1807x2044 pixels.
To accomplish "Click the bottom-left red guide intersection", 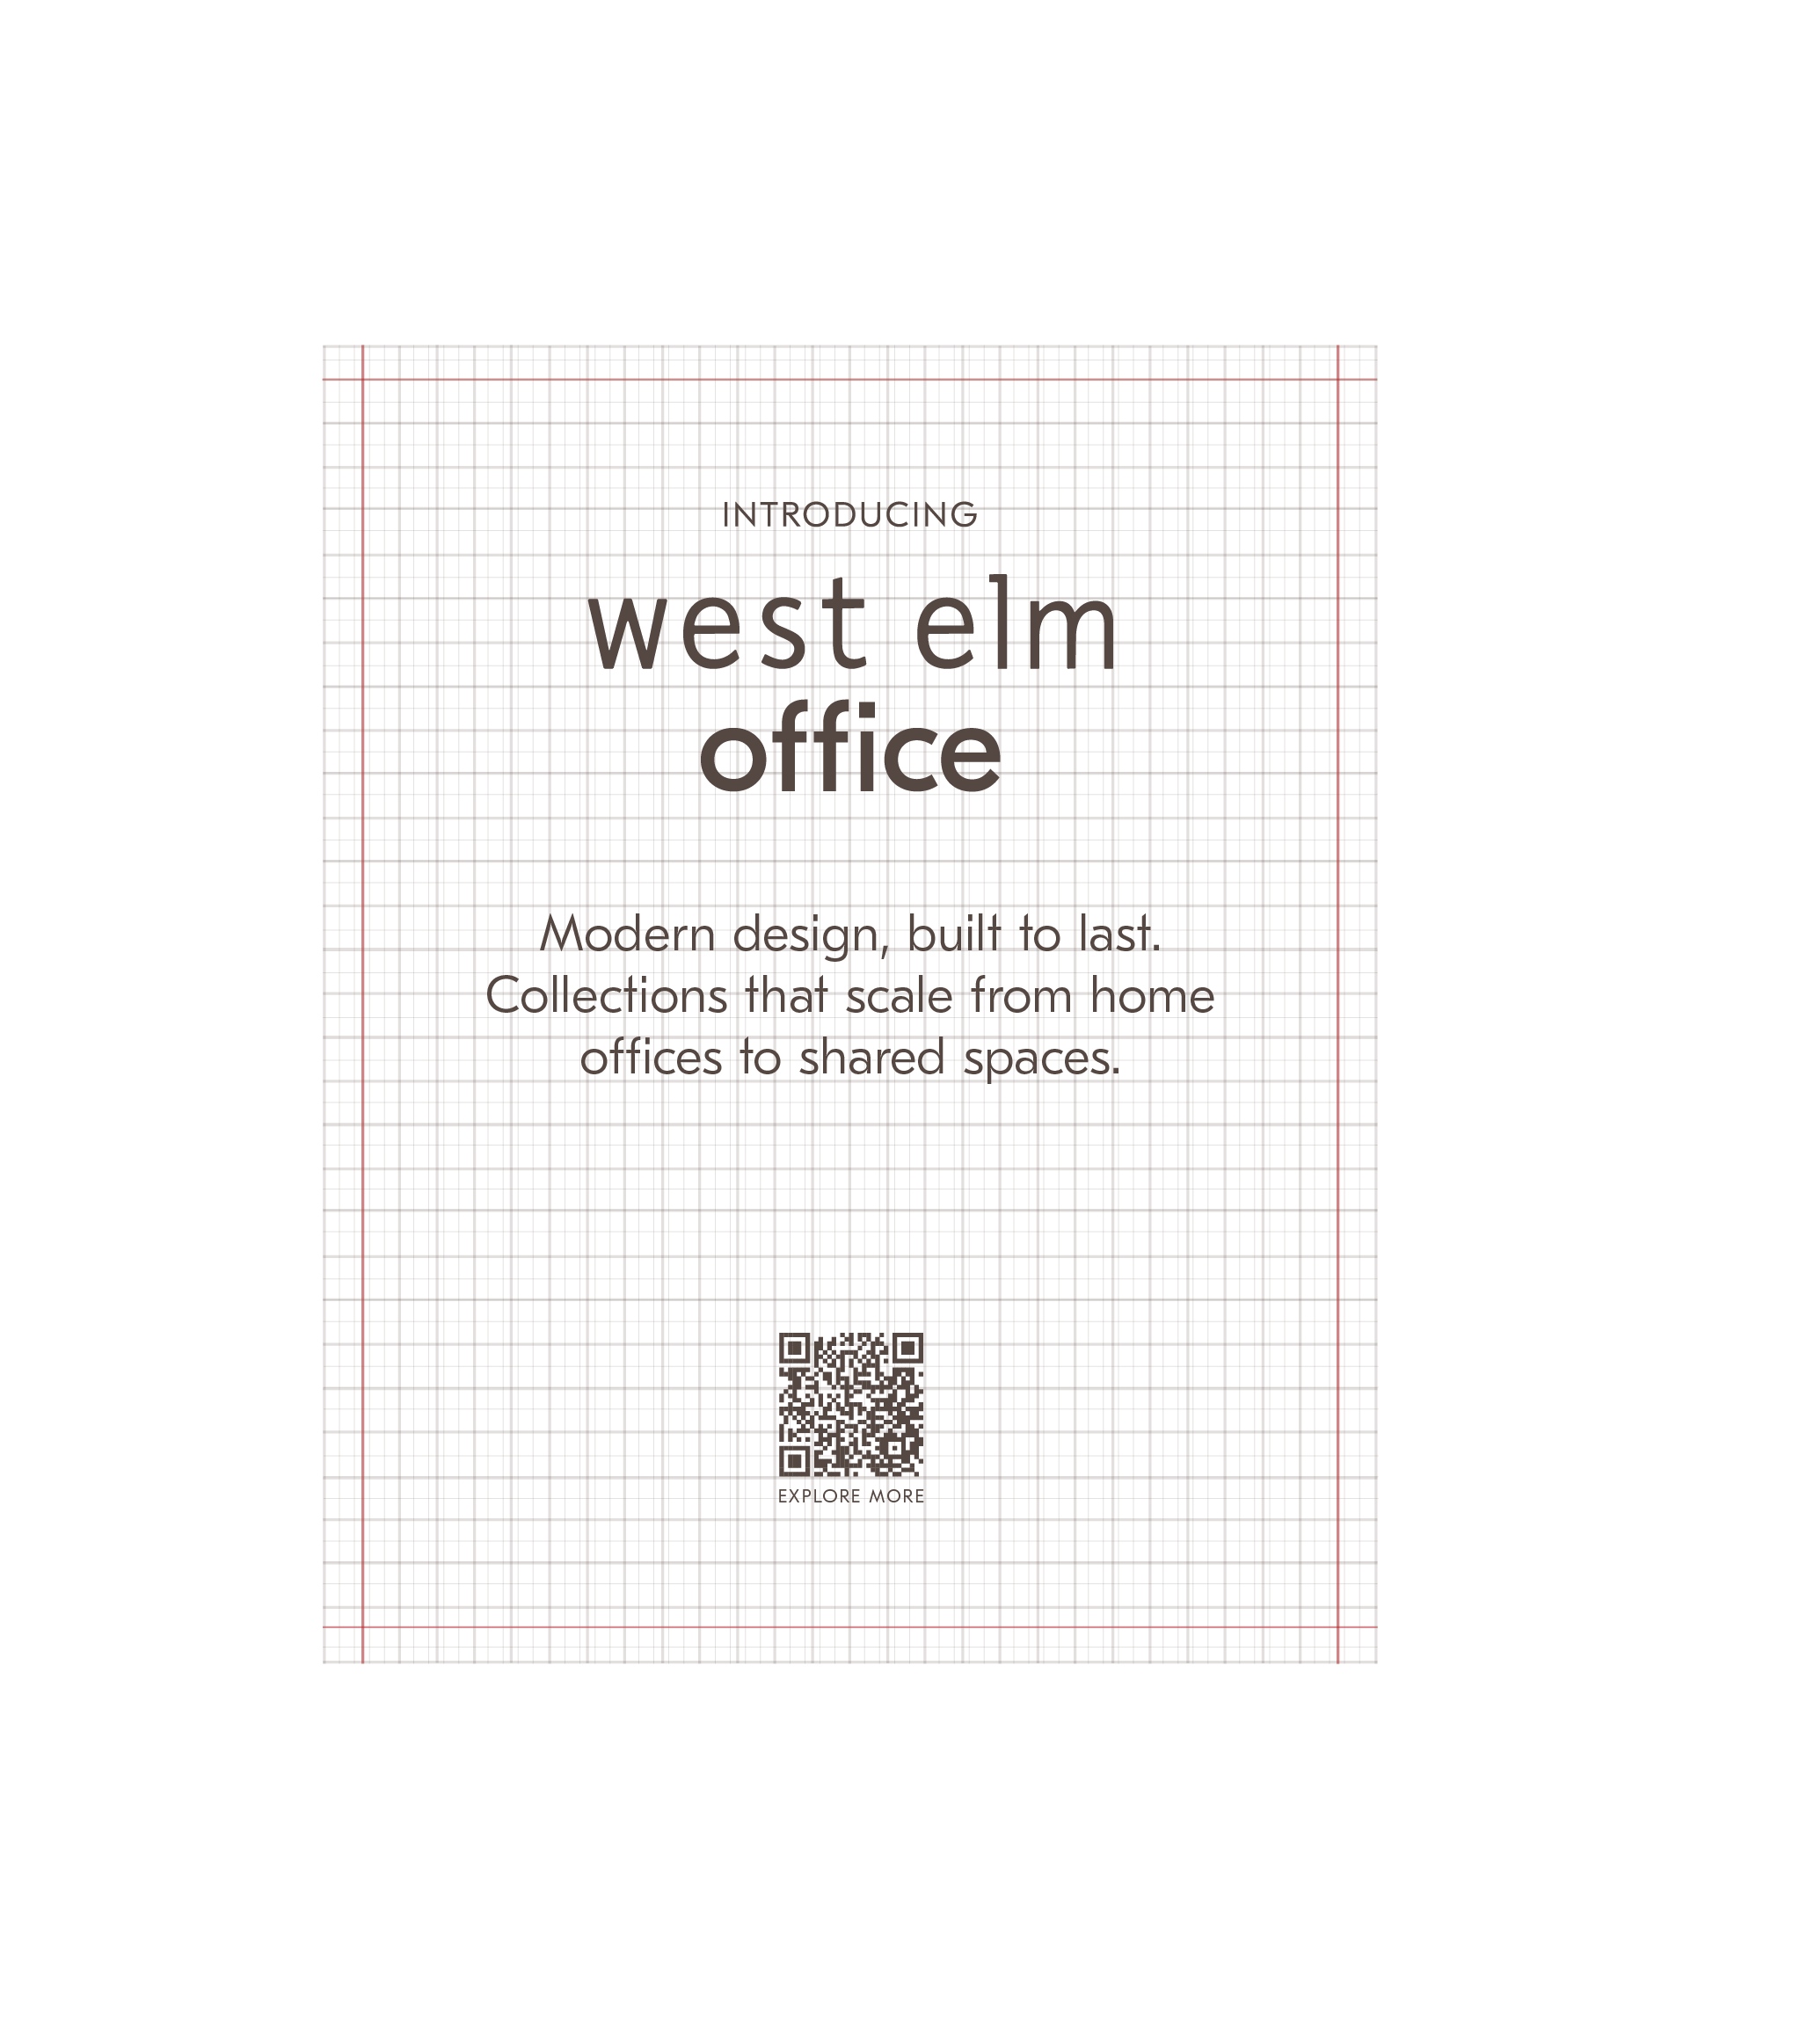I will coord(363,1627).
